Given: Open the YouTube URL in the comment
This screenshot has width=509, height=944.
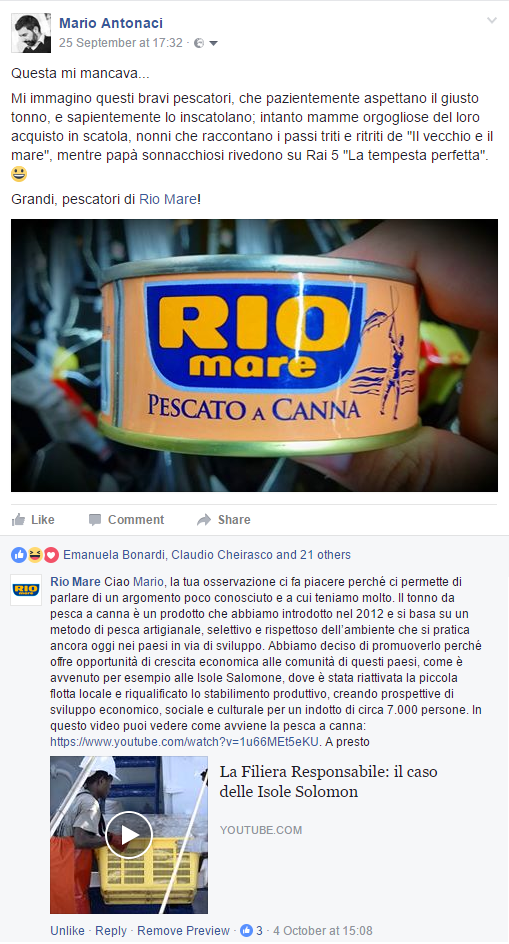Looking at the screenshot, I should (x=185, y=742).
